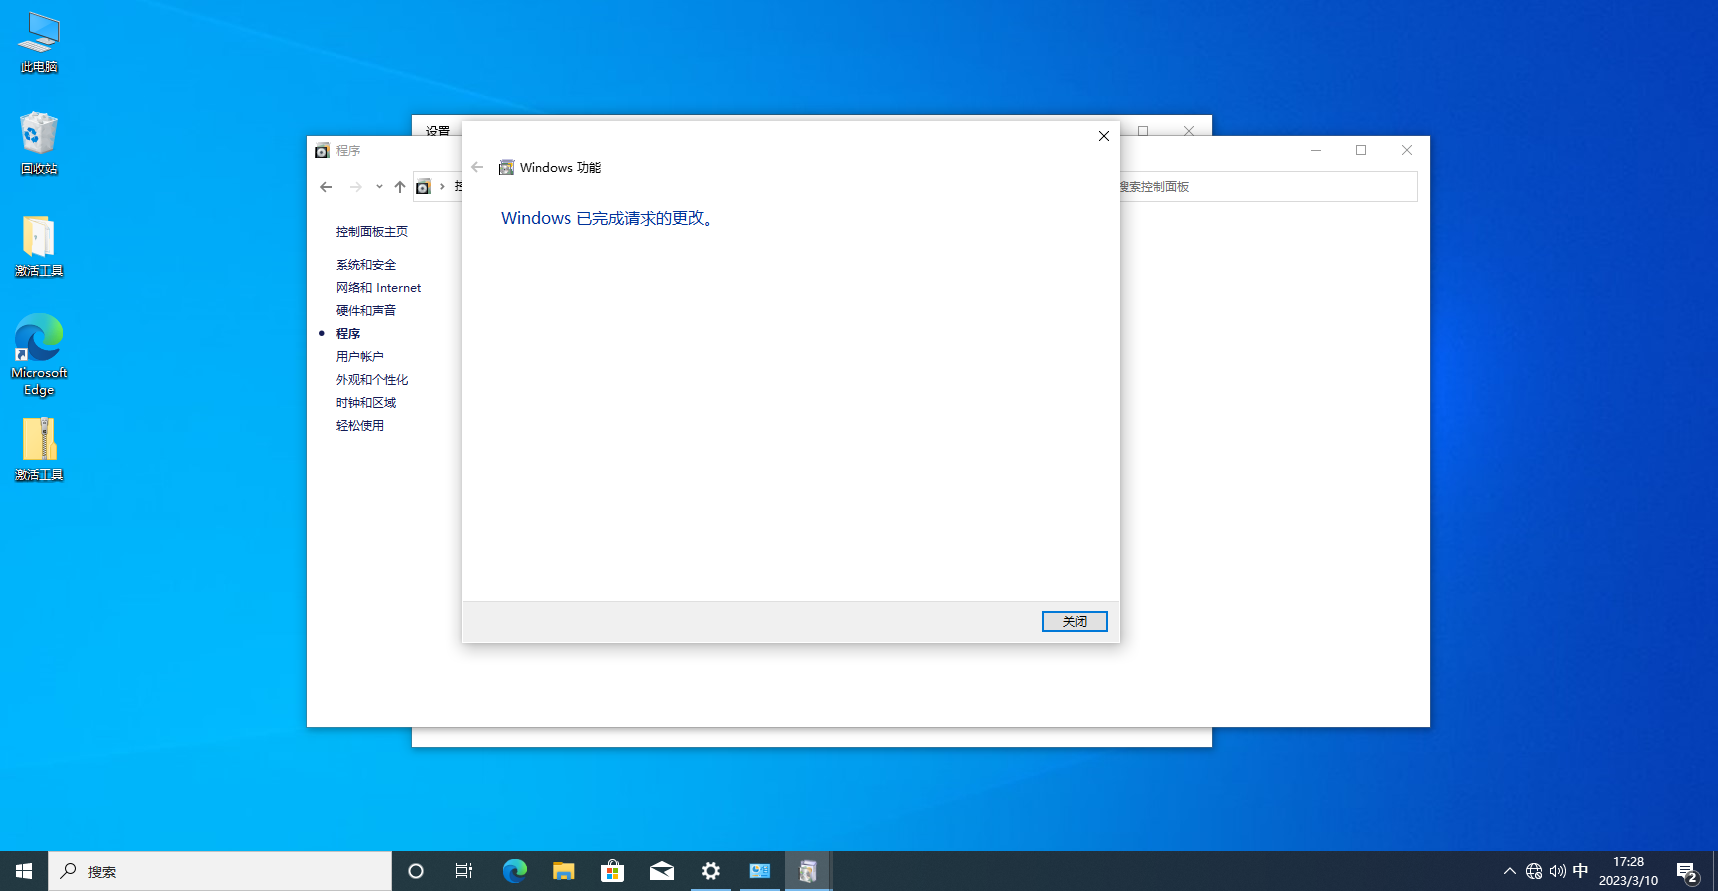The height and width of the screenshot is (891, 1718).
Task: Launch Edge from the taskbar
Action: [x=514, y=871]
